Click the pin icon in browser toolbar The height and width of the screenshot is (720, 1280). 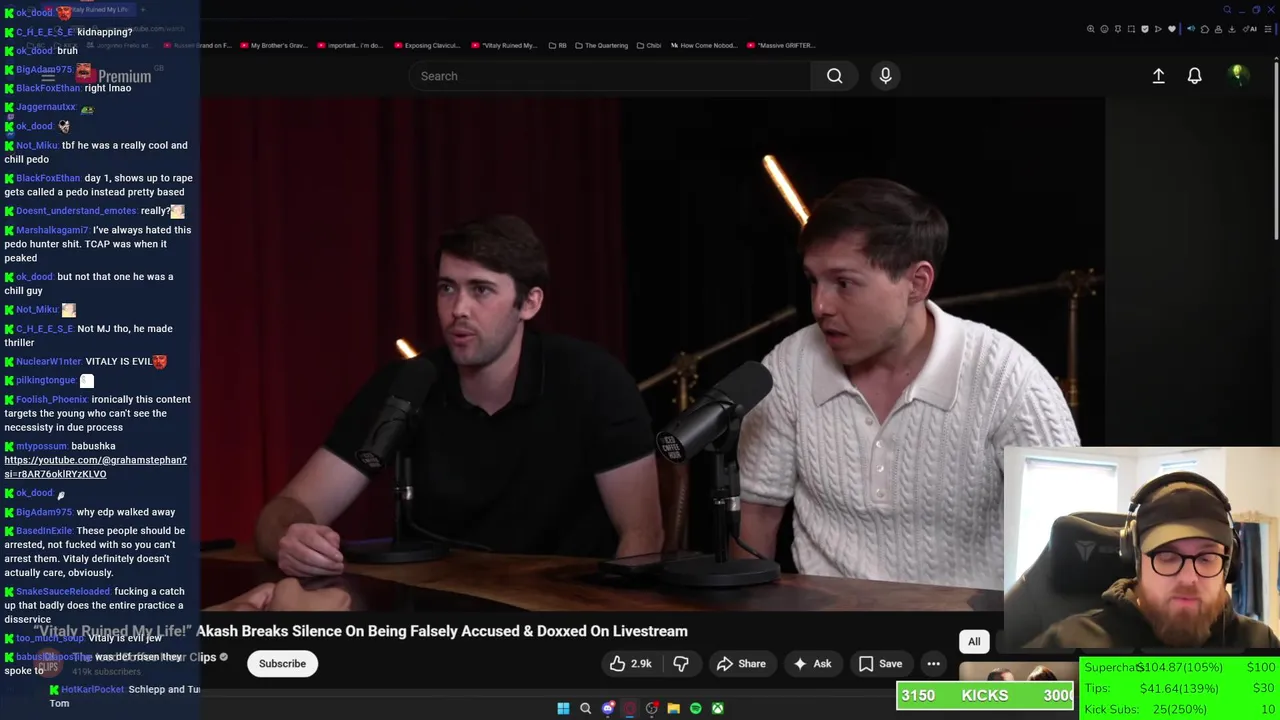(1118, 29)
